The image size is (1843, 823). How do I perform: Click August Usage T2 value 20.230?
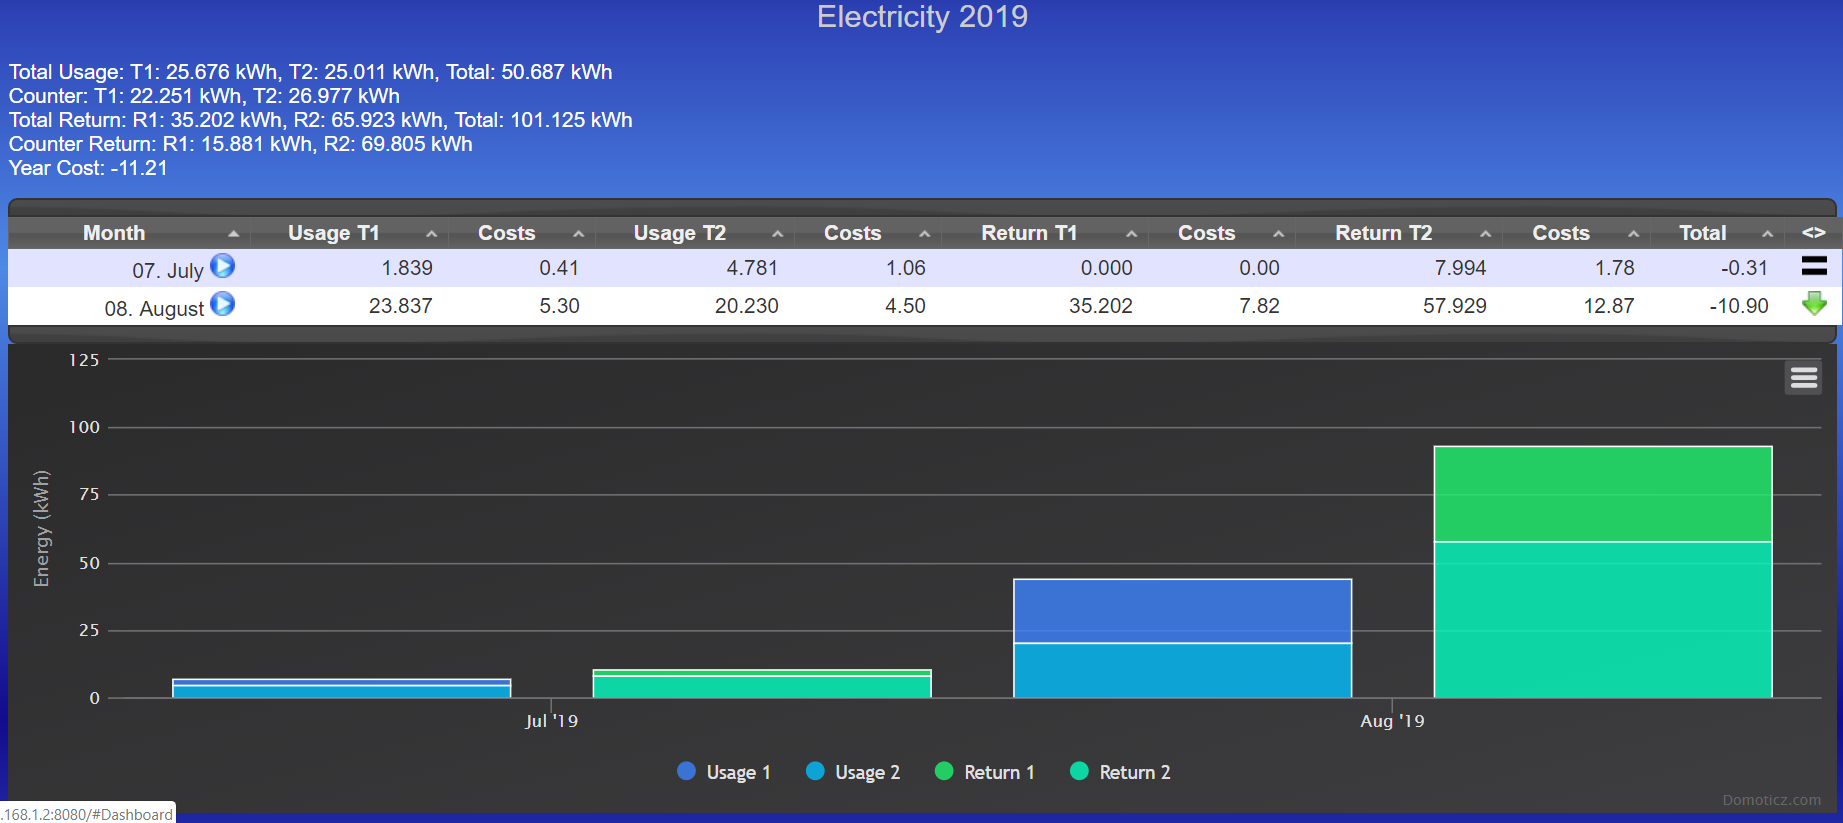(x=746, y=306)
